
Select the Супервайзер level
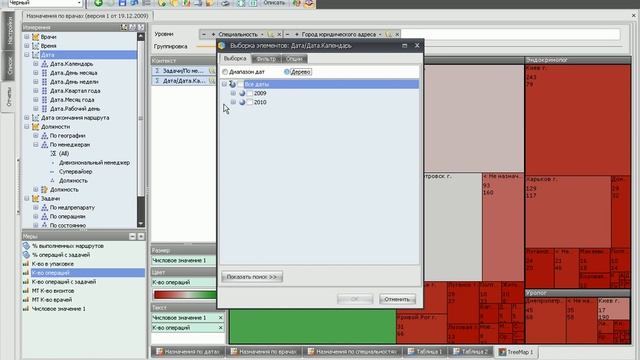coord(76,171)
